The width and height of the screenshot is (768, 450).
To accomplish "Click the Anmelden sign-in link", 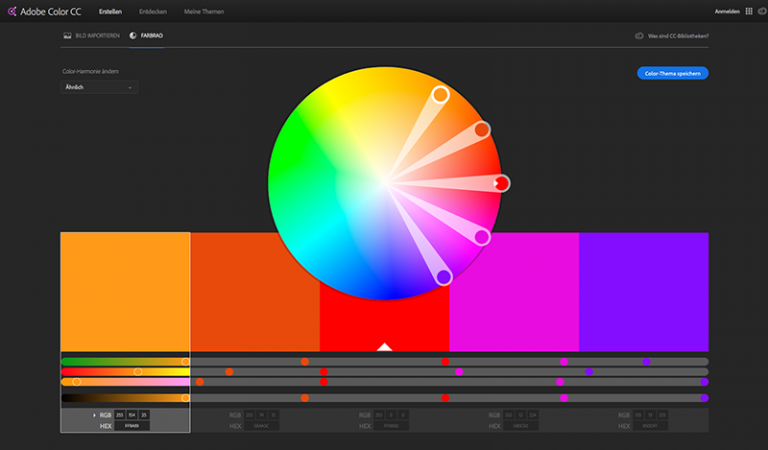I will click(x=727, y=12).
